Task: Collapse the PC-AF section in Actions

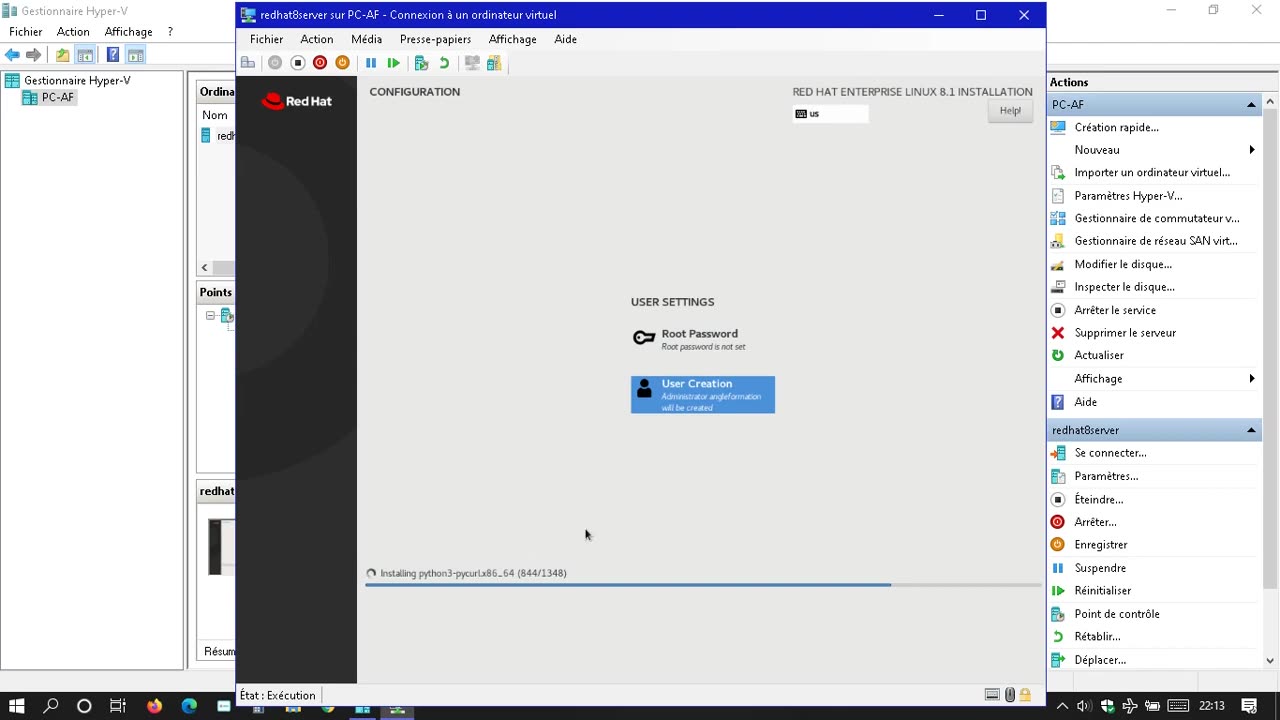Action: pos(1251,105)
